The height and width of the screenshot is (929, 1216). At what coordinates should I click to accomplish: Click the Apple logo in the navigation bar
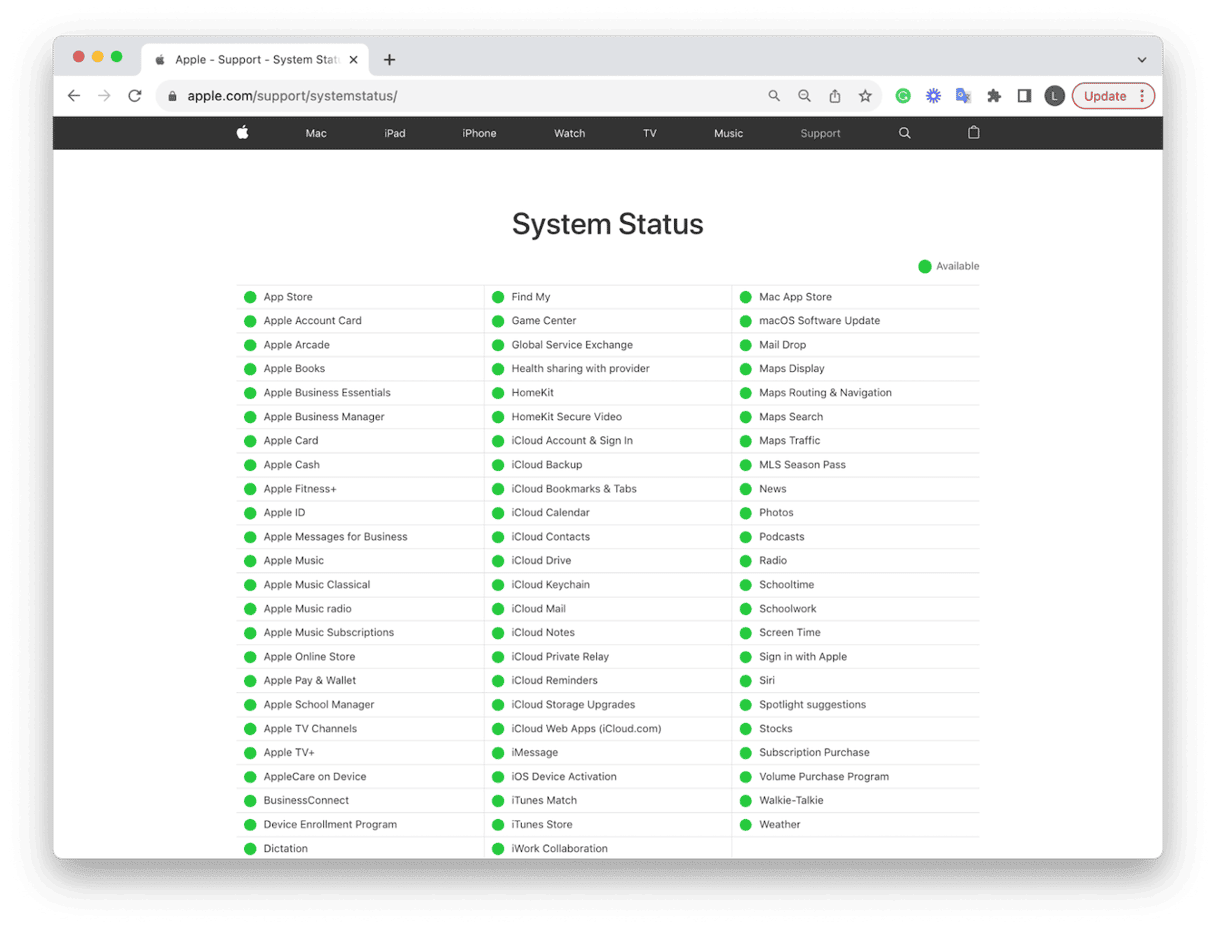243,132
